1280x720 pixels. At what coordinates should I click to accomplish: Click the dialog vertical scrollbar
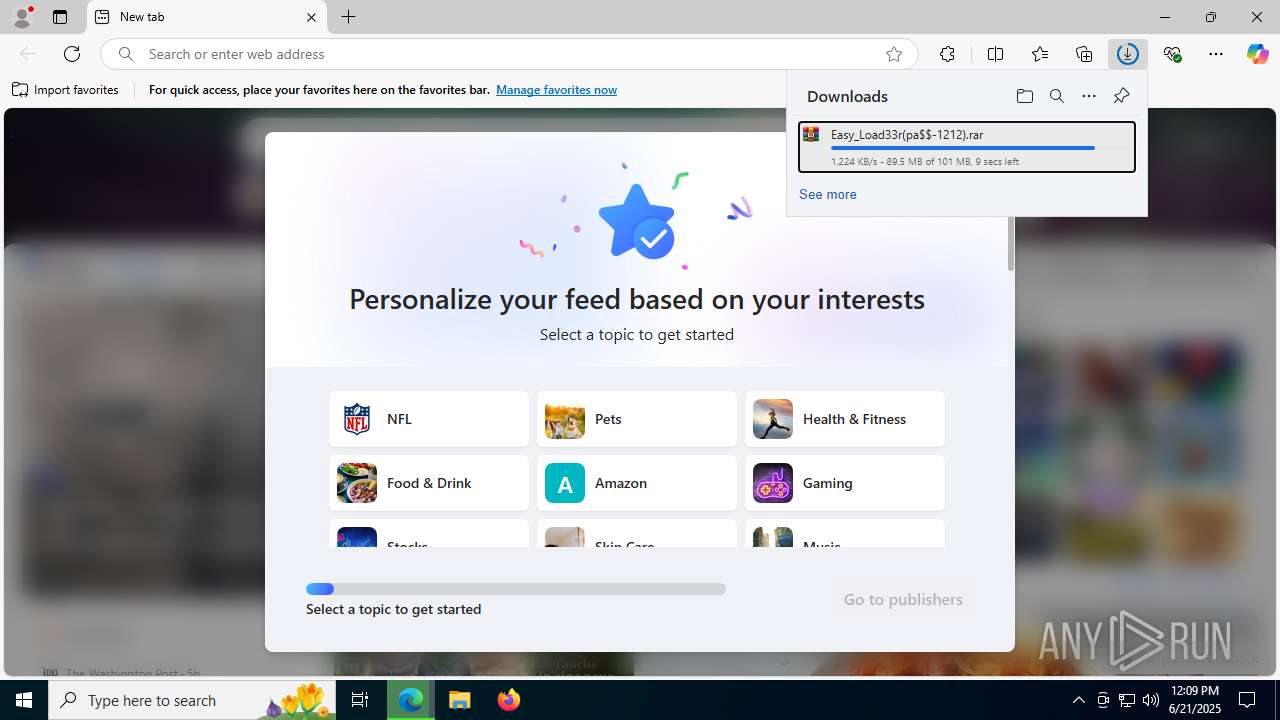pos(1011,244)
